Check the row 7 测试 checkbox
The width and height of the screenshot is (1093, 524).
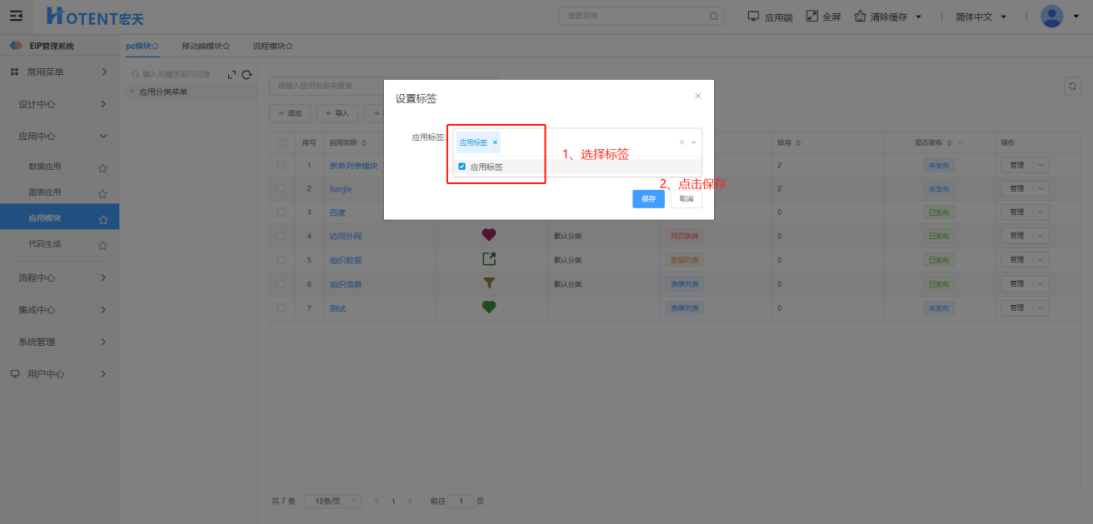(x=281, y=307)
